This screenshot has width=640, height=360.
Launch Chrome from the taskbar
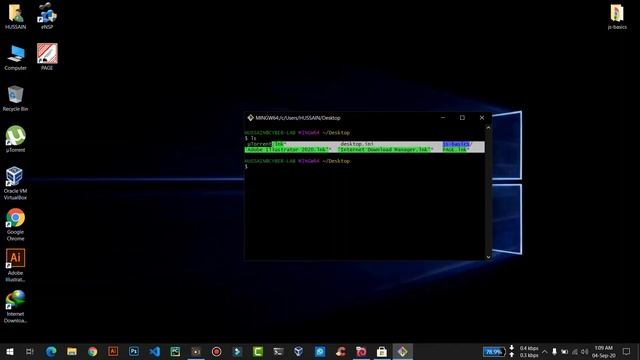pos(93,351)
